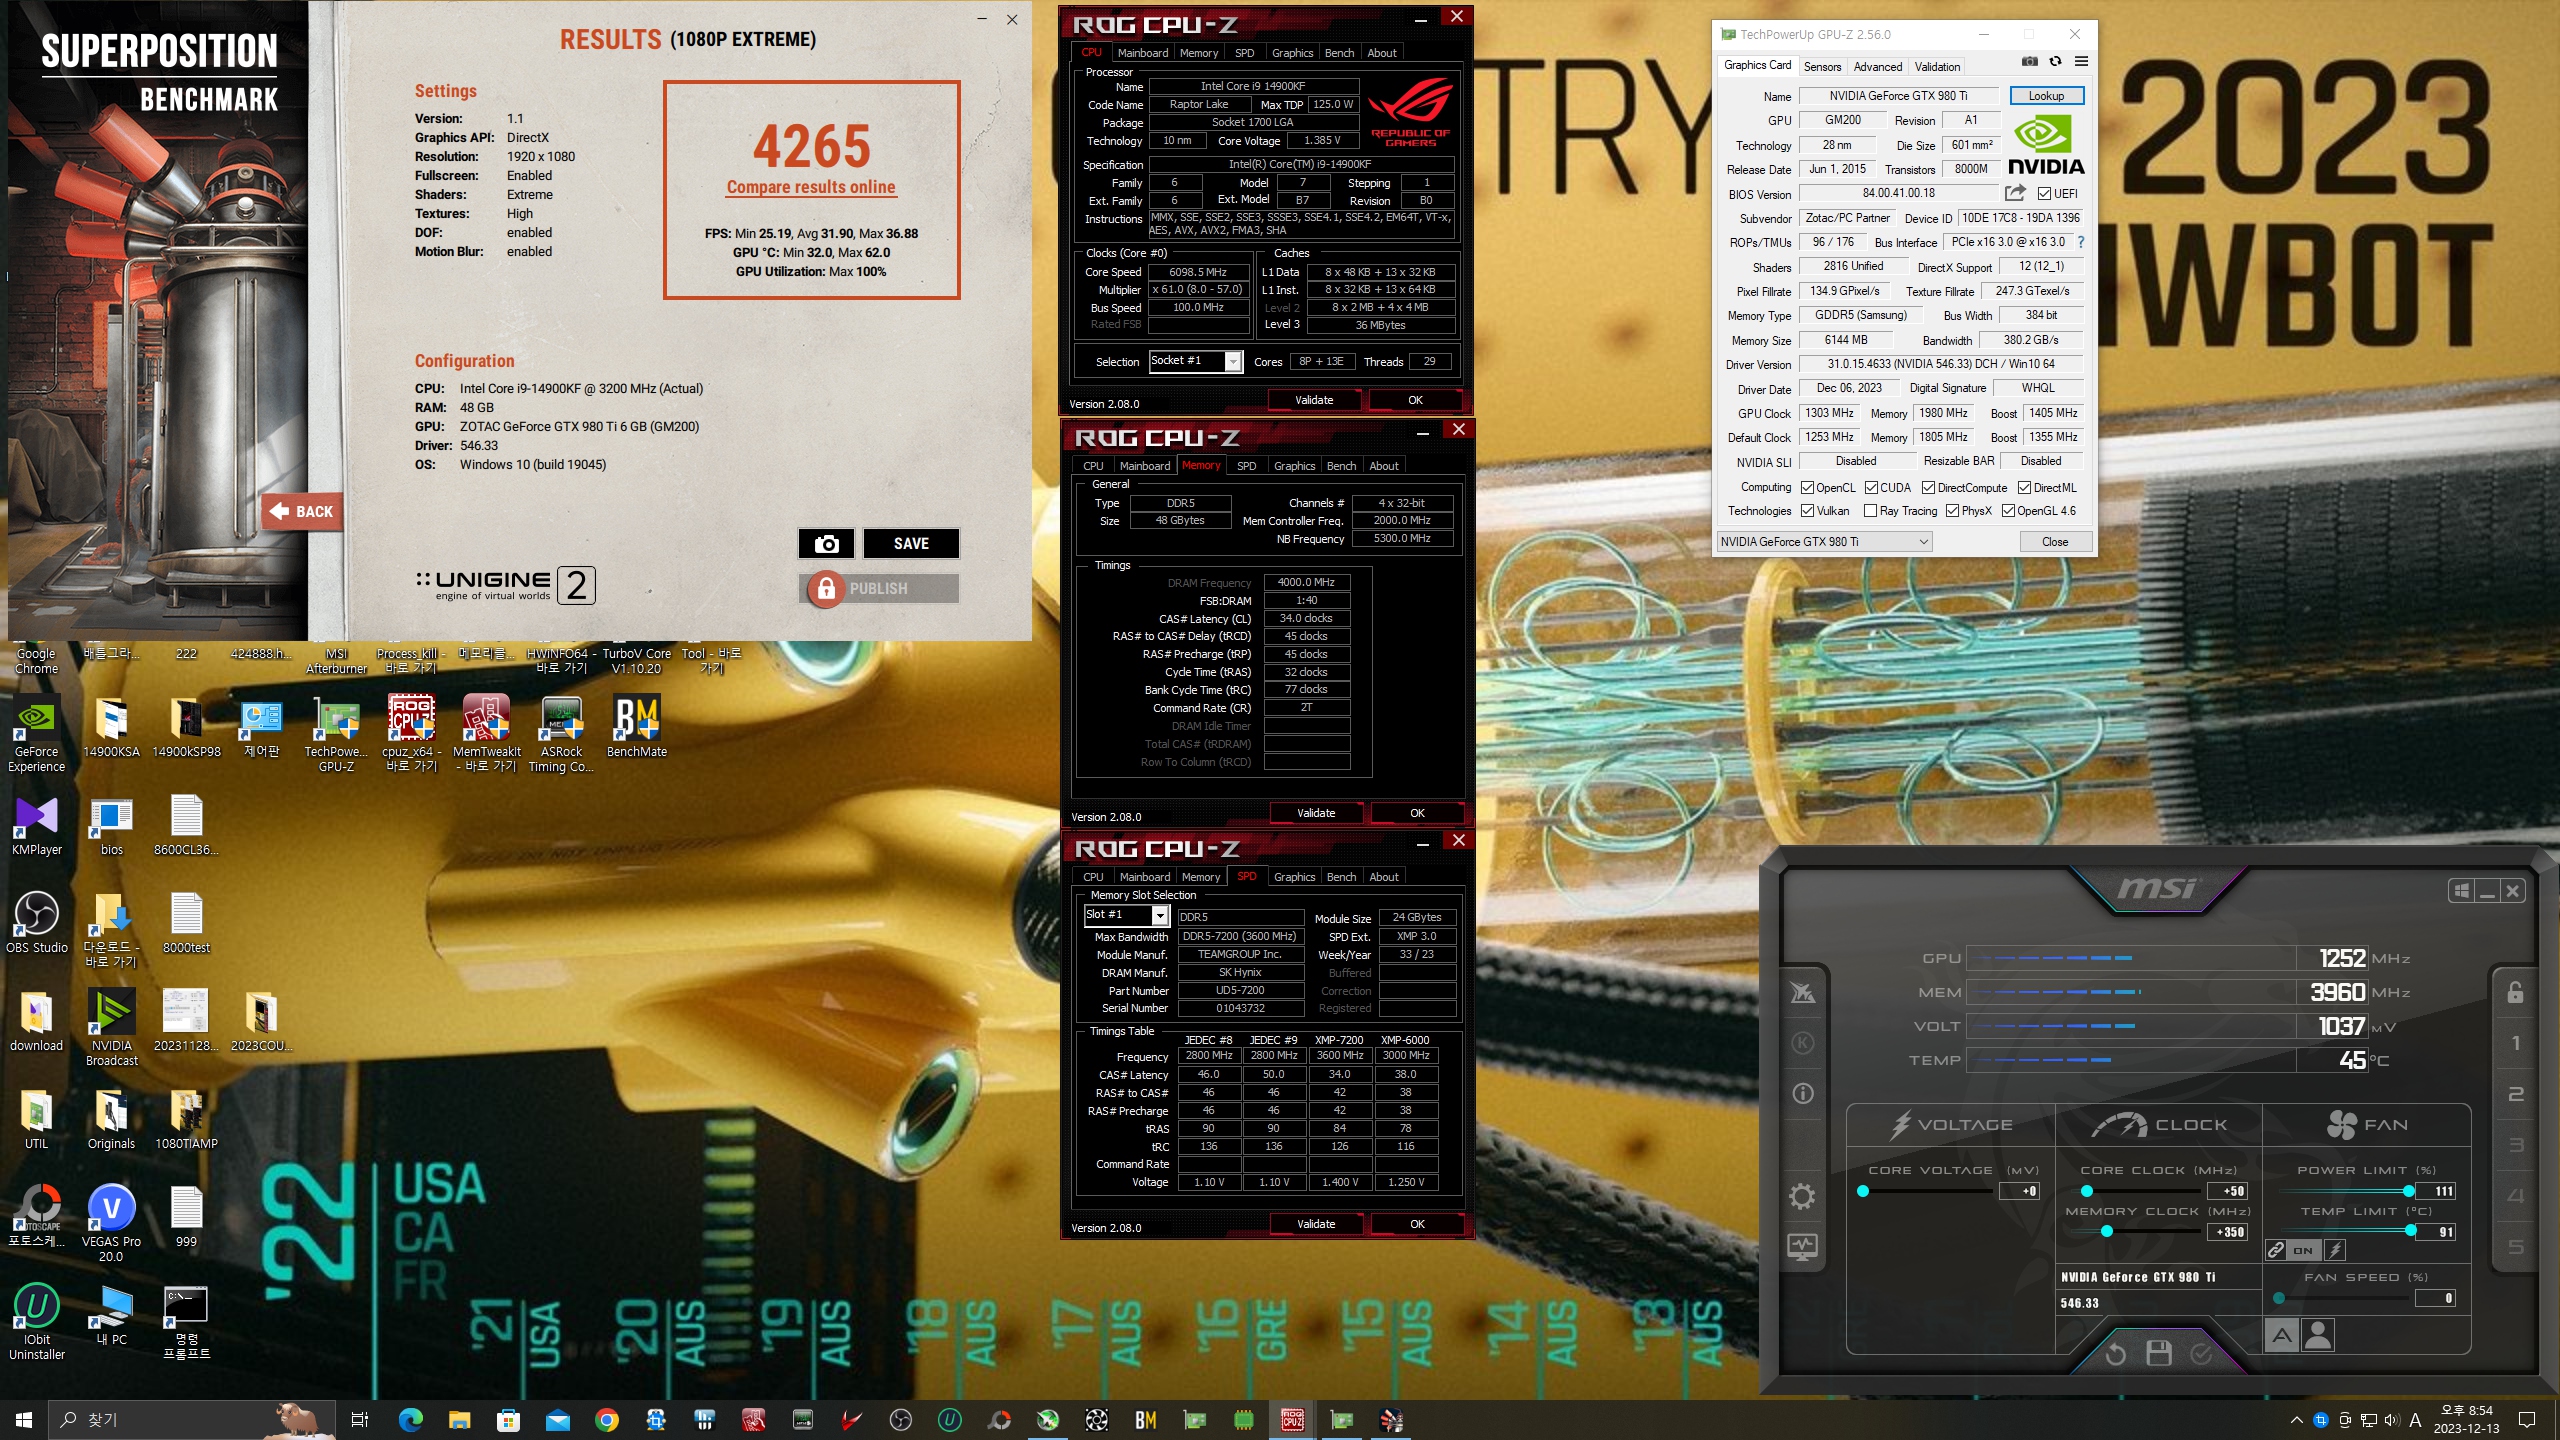Click Superposition SAVE button
This screenshot has height=1440, width=2560.
pos(911,543)
